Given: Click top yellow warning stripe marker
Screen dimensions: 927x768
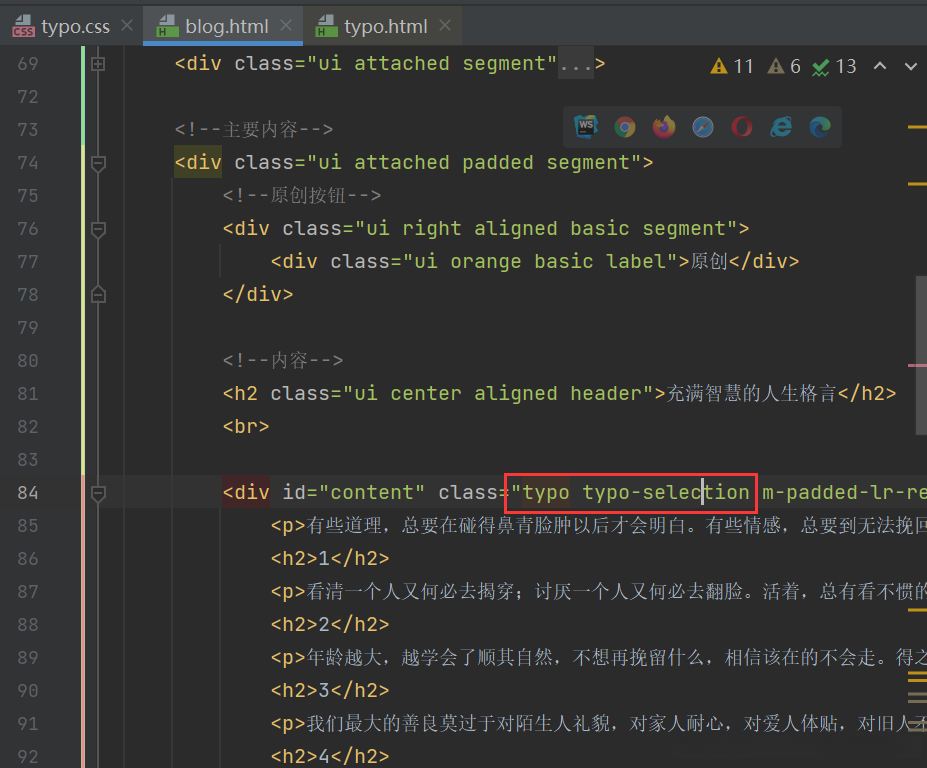Looking at the screenshot, I should [917, 127].
